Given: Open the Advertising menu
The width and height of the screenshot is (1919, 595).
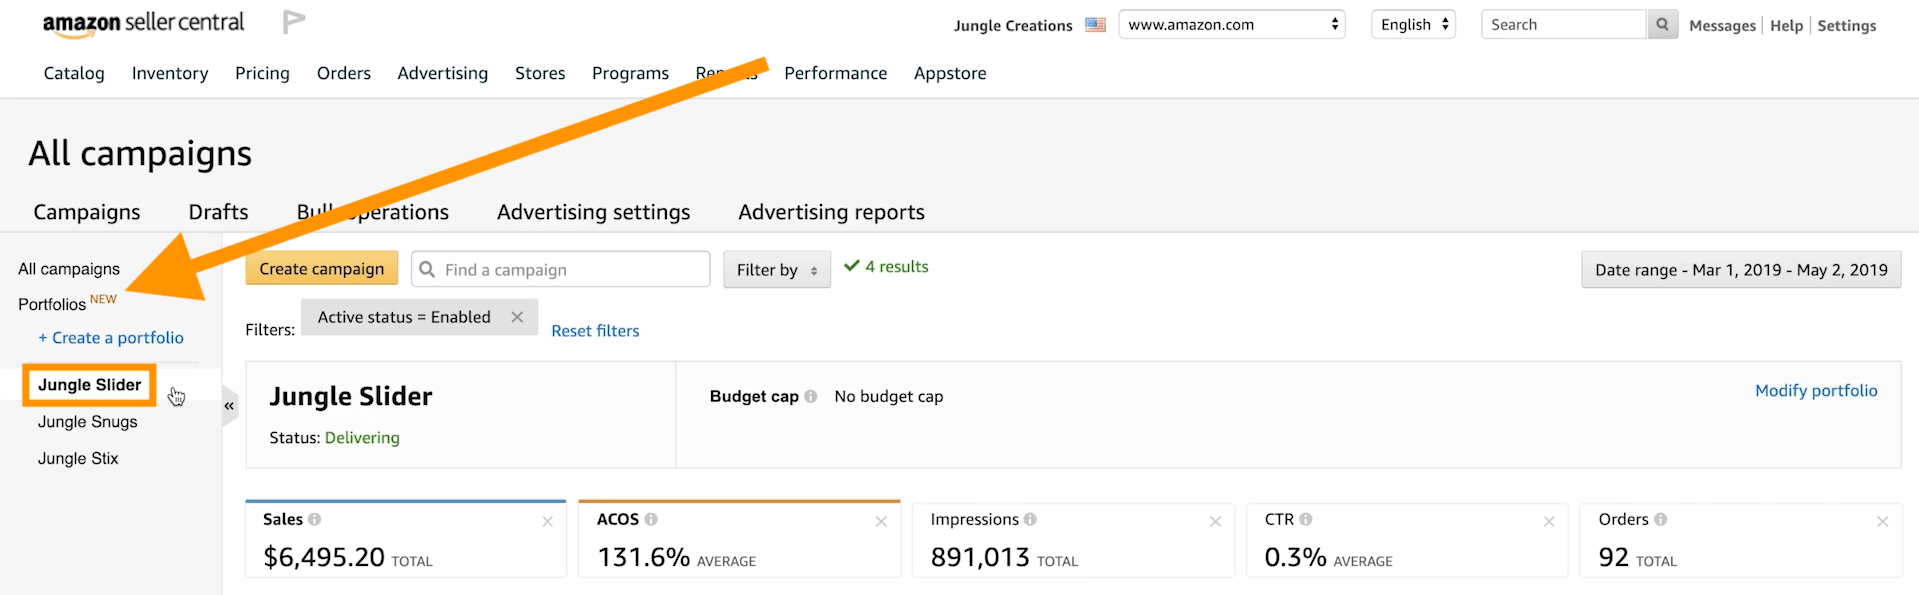Looking at the screenshot, I should coord(442,73).
